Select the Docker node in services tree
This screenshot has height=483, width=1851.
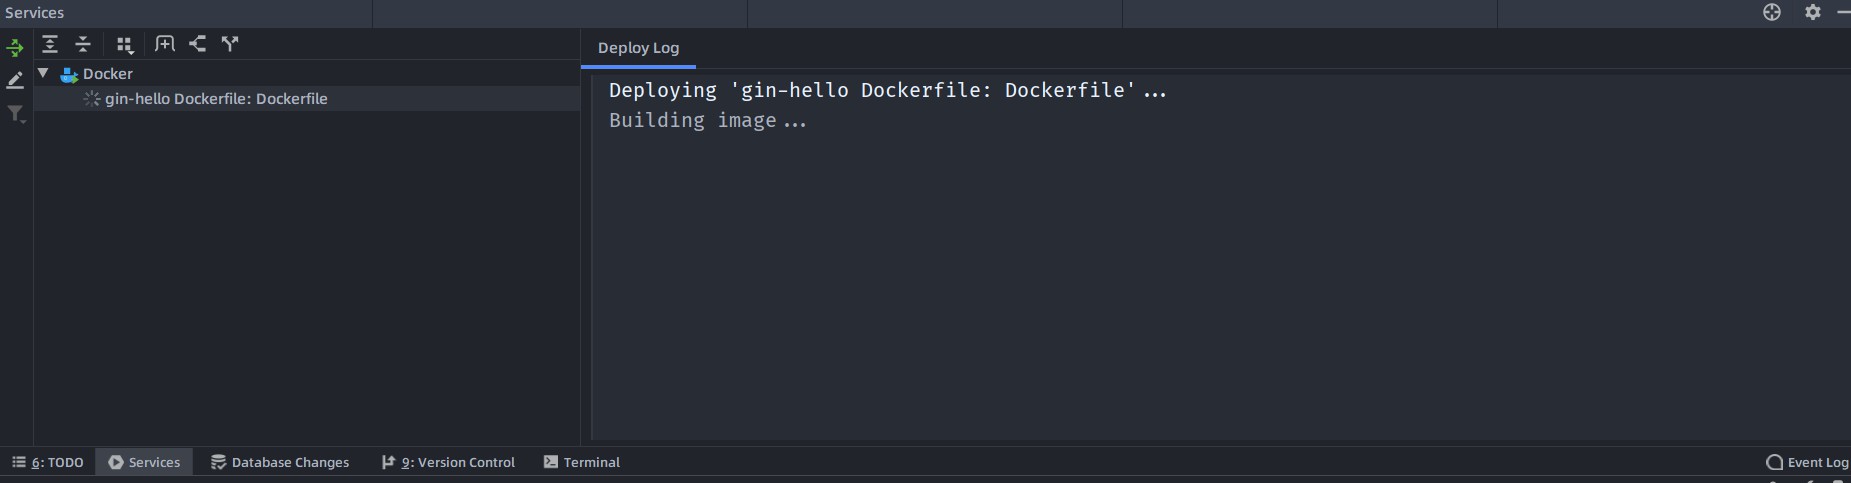[107, 74]
